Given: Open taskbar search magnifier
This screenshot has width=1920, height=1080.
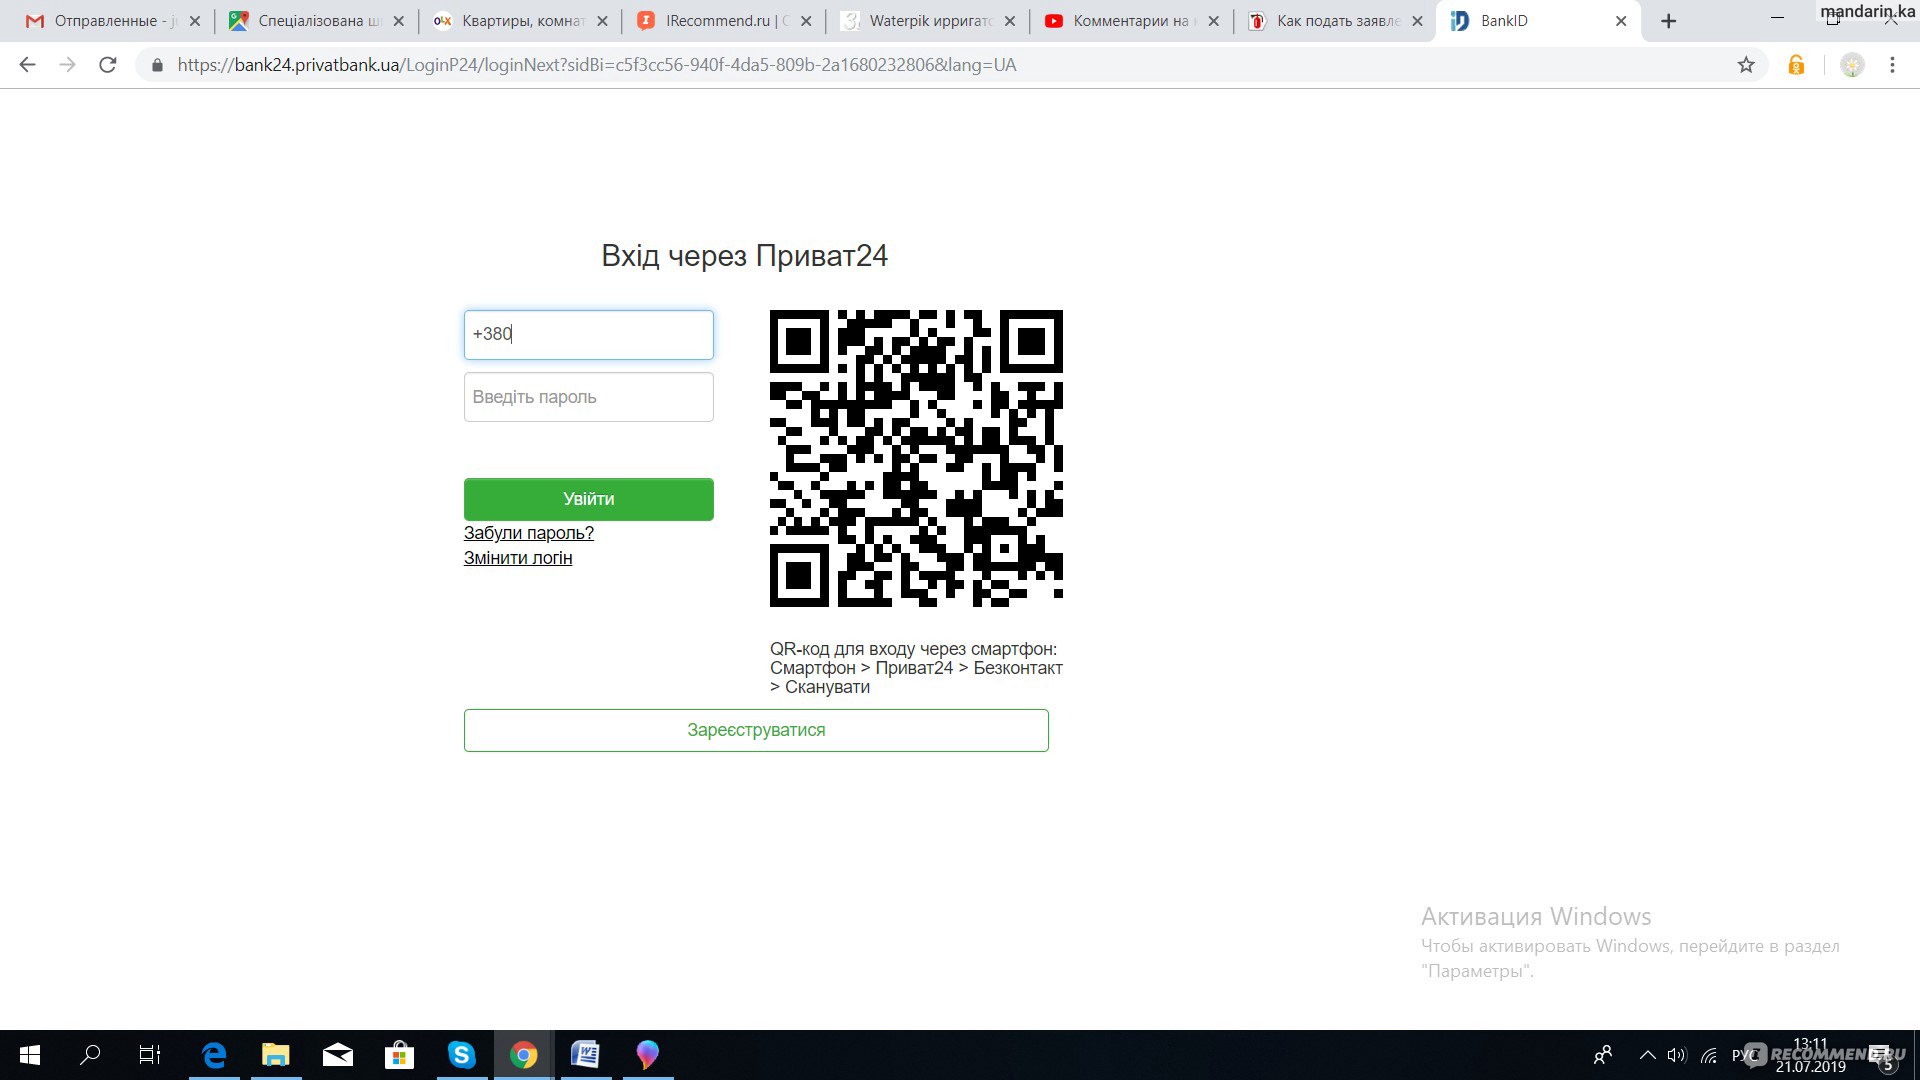Looking at the screenshot, I should (90, 1055).
